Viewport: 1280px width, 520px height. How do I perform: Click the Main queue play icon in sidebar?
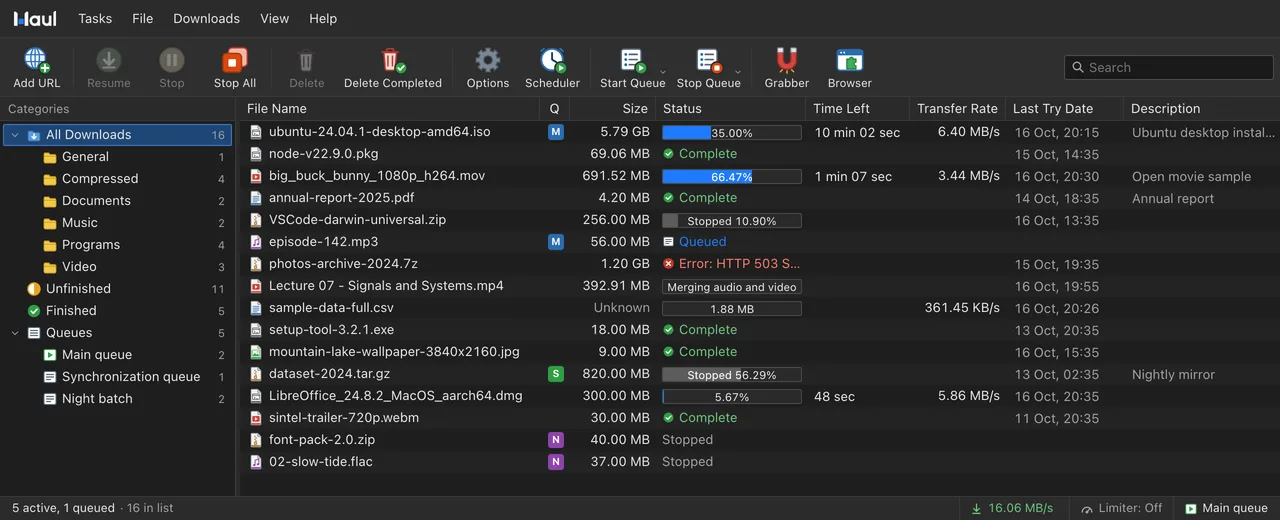pos(50,355)
